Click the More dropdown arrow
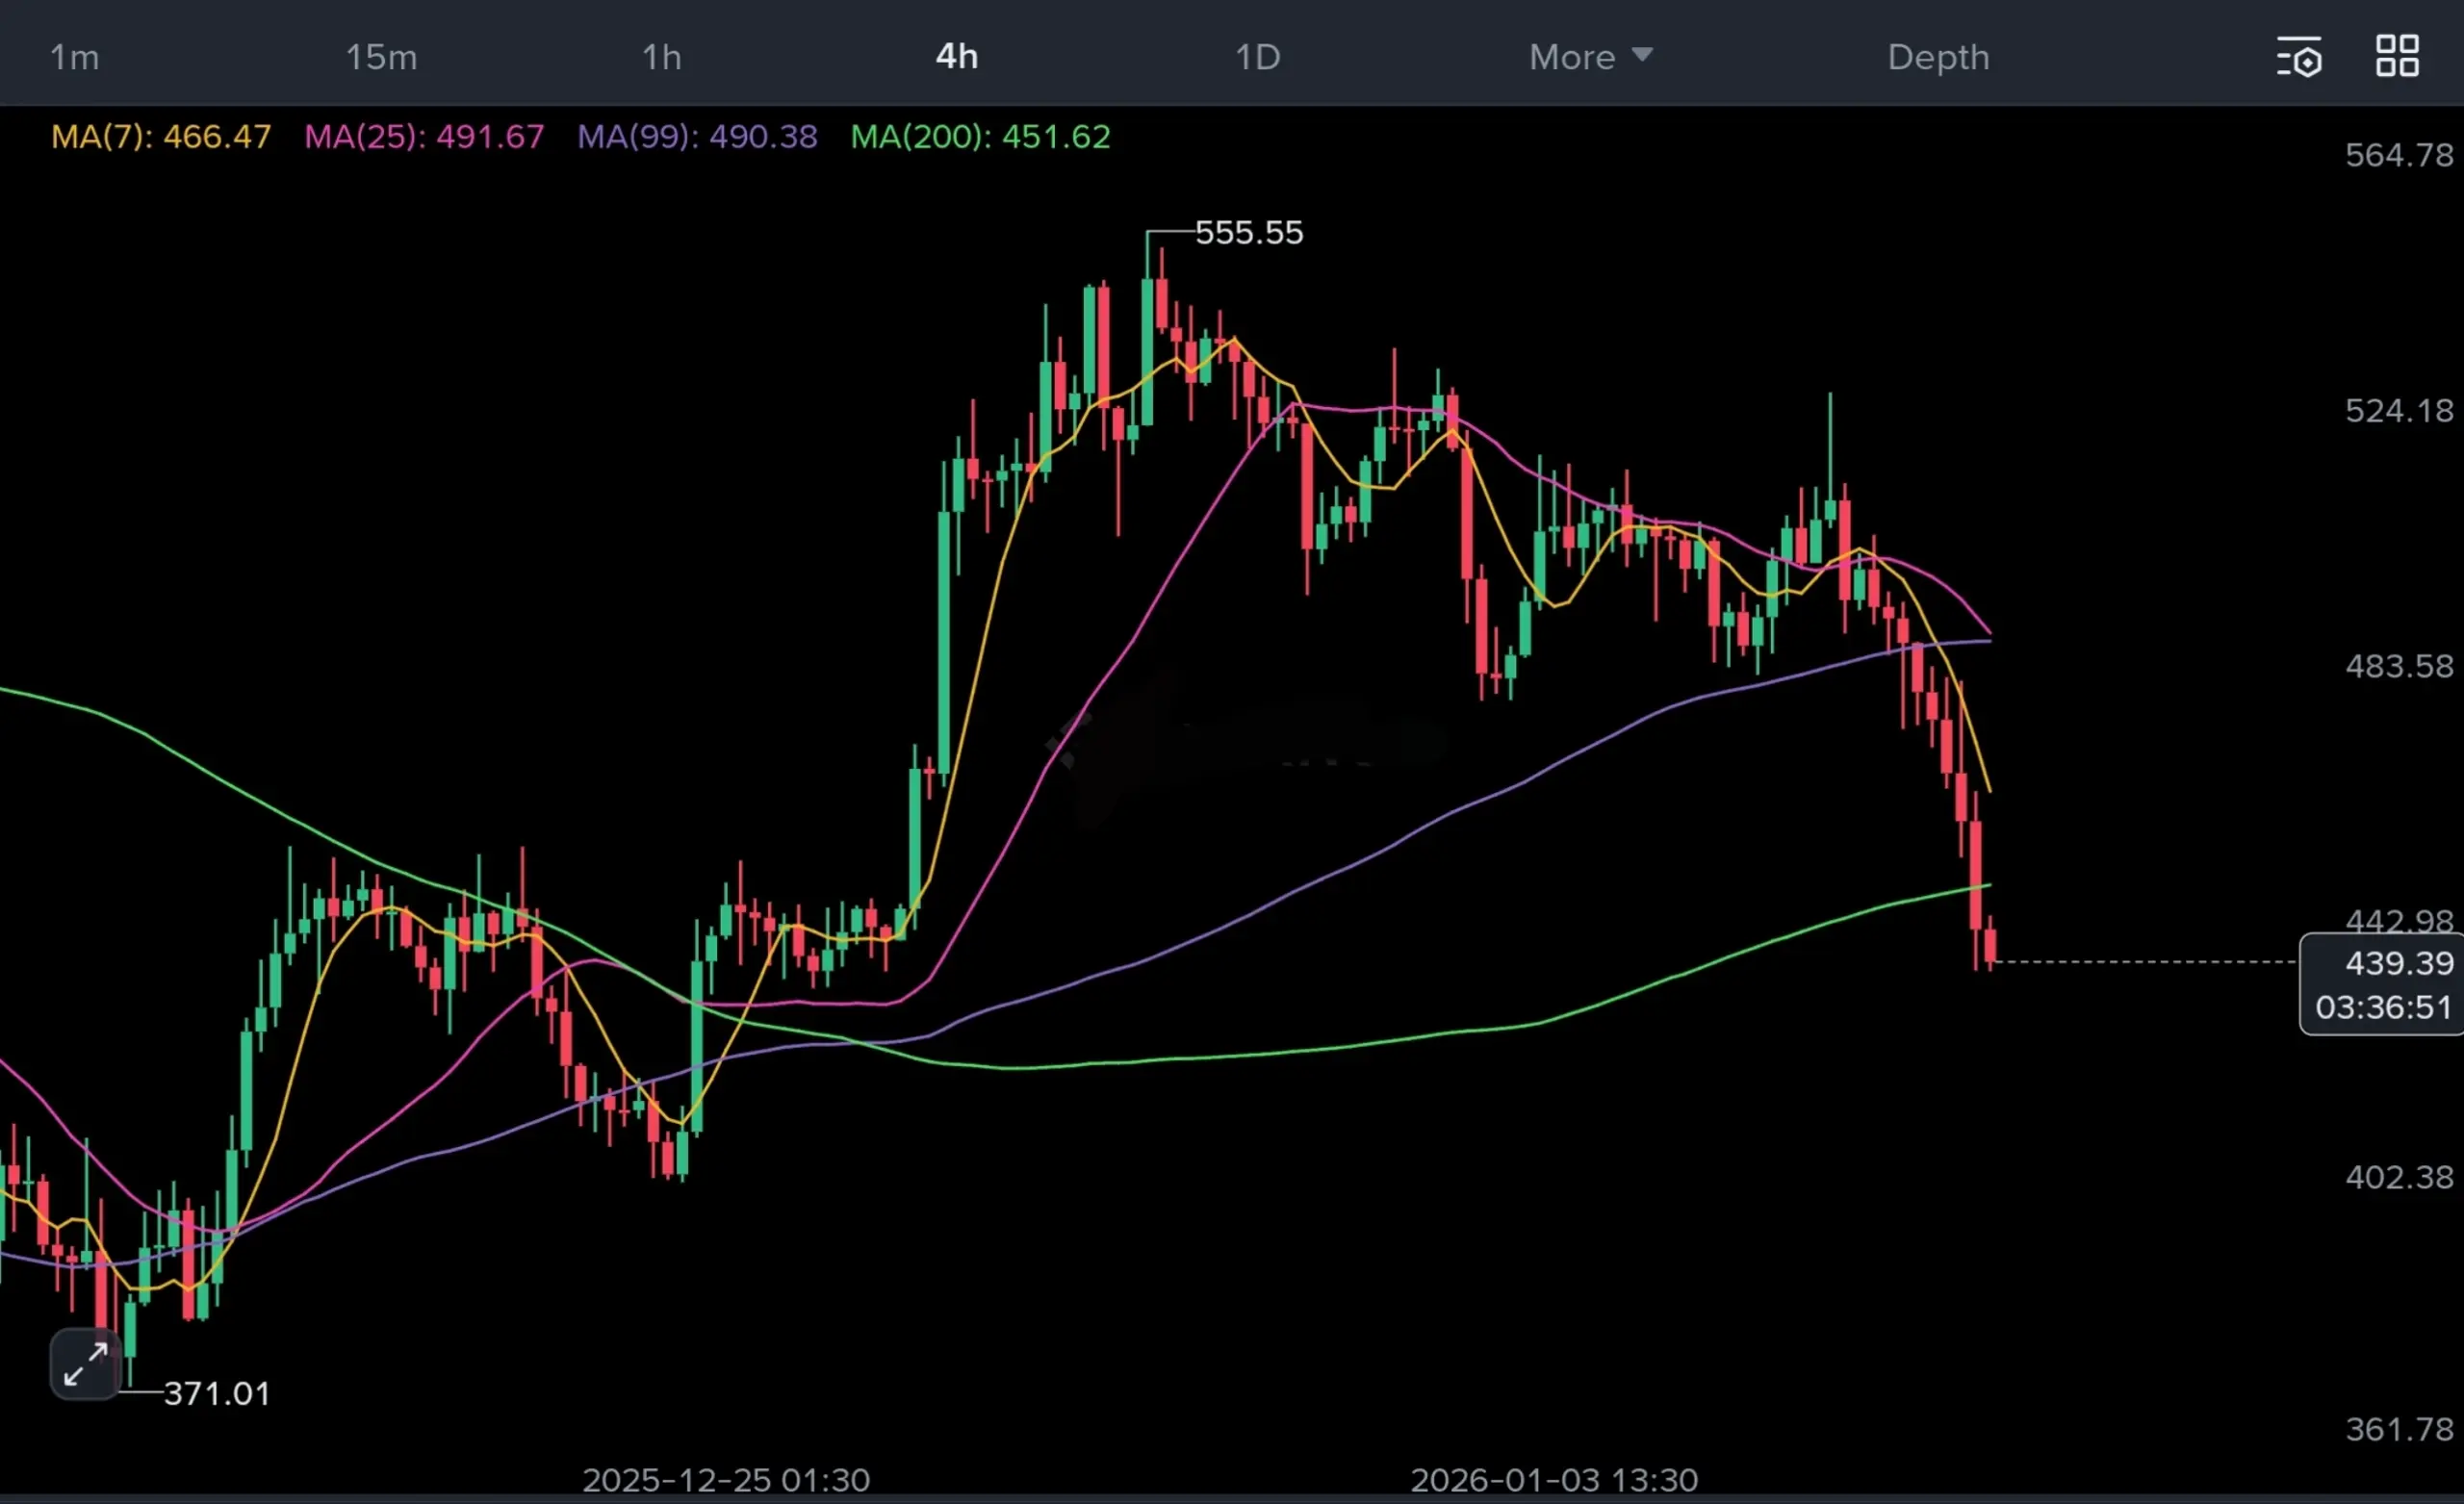 pos(1642,54)
